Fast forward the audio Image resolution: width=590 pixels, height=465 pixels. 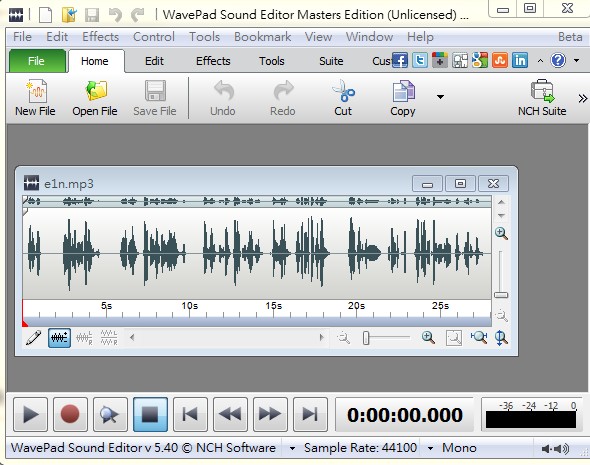[x=271, y=414]
